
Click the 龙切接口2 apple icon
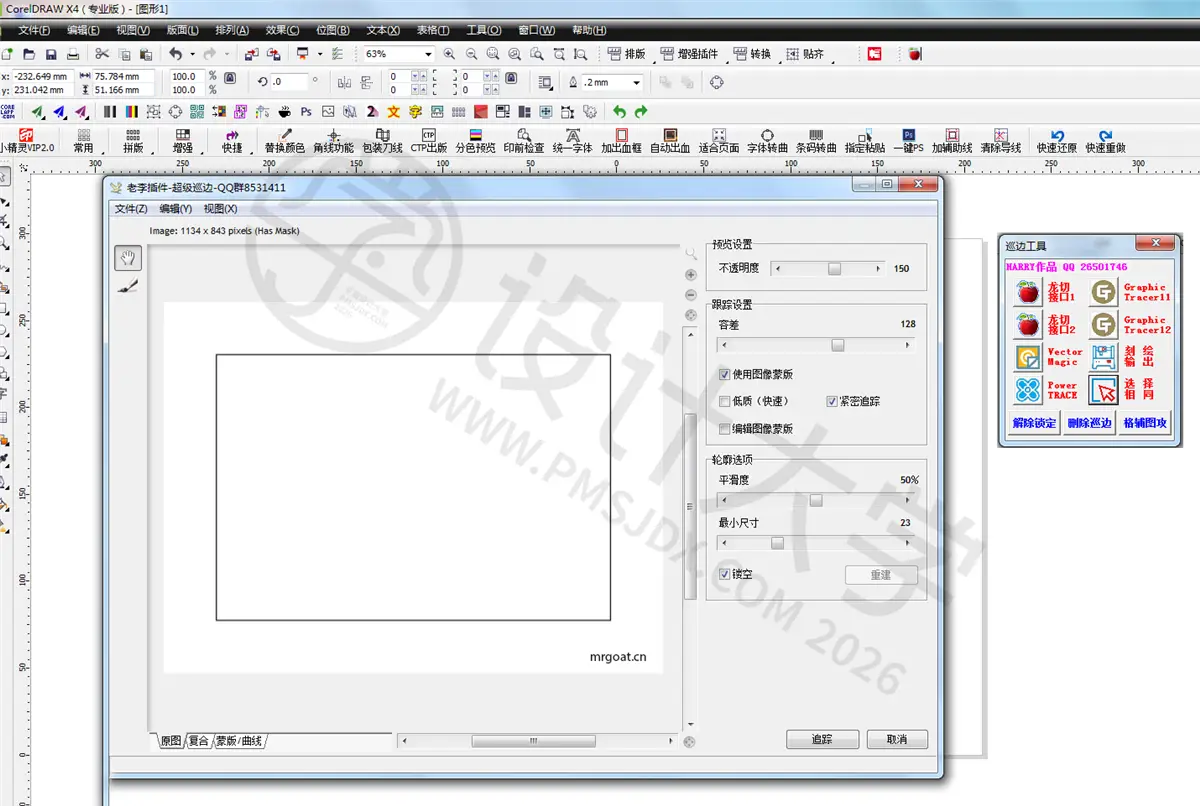click(1027, 325)
